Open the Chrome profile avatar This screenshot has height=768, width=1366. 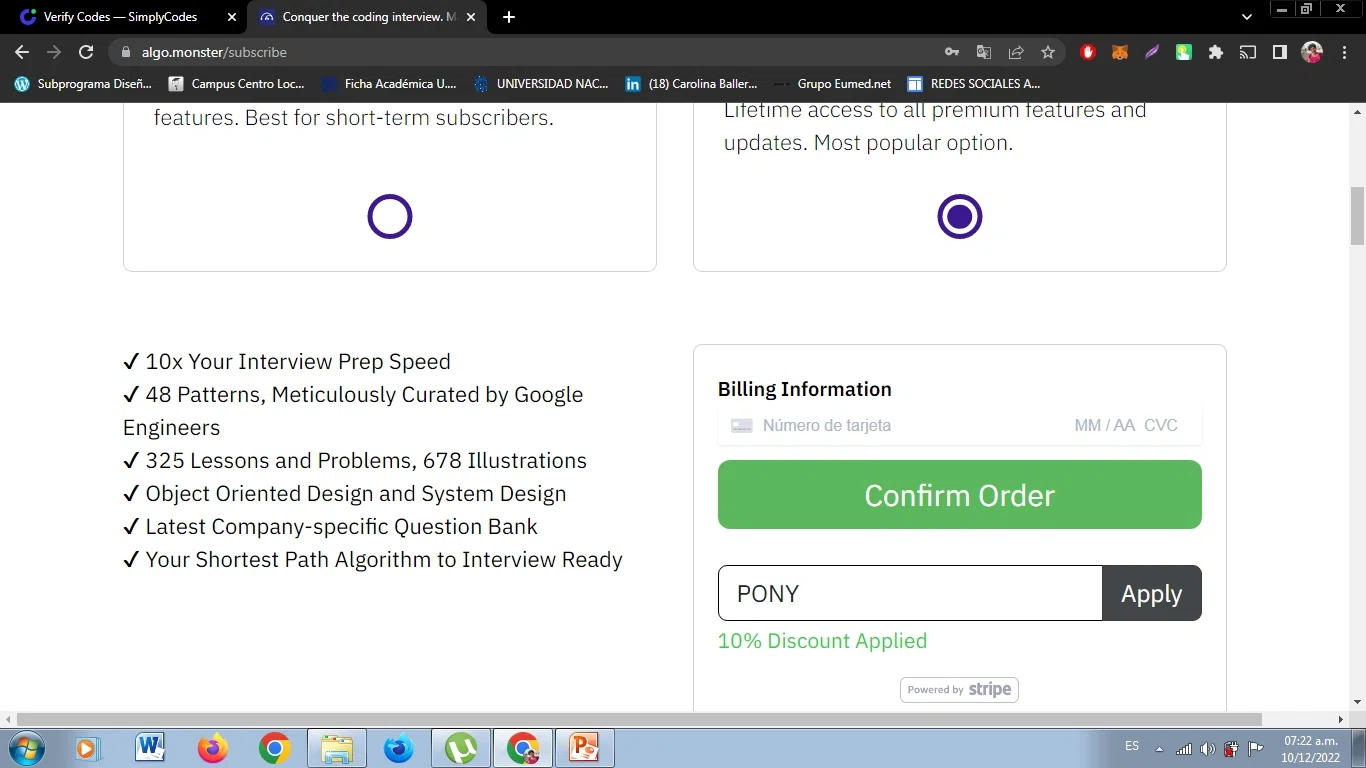[1312, 52]
